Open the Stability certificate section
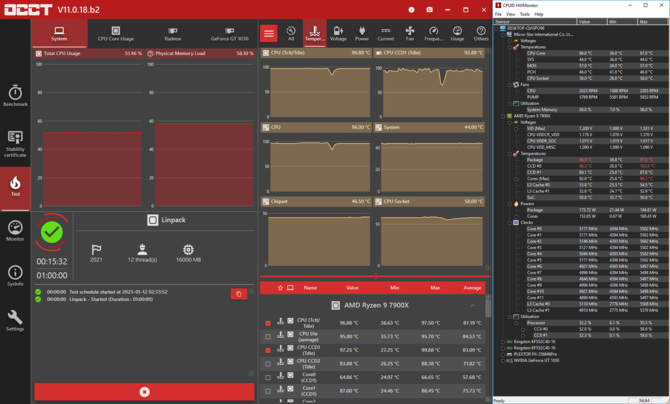 coord(15,144)
